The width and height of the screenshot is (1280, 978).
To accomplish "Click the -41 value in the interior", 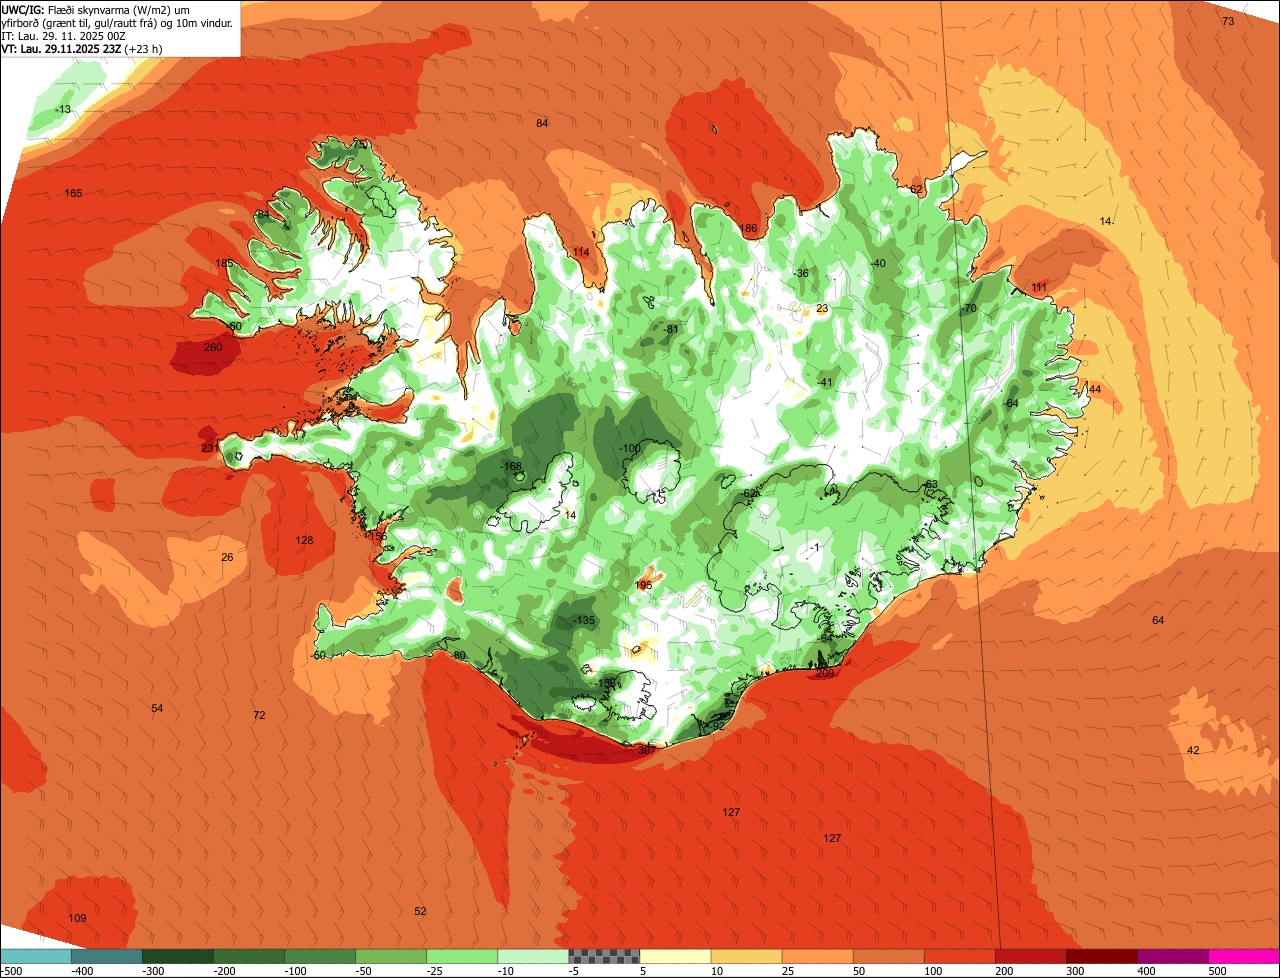I will point(825,382).
